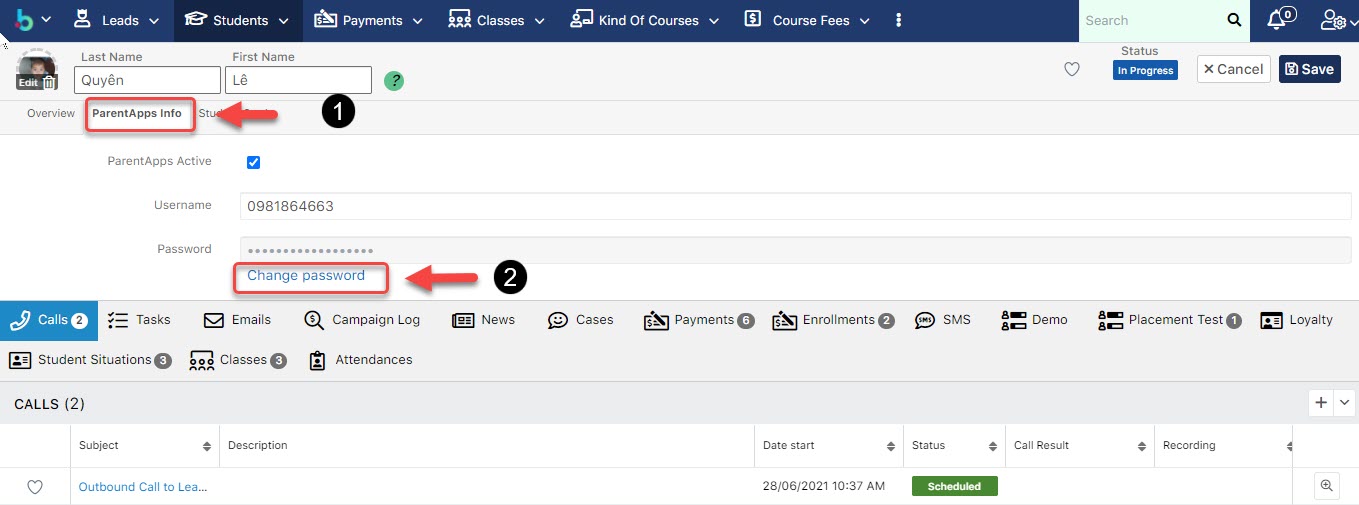Sort calls by Subject column
The image size is (1359, 505).
[206, 446]
